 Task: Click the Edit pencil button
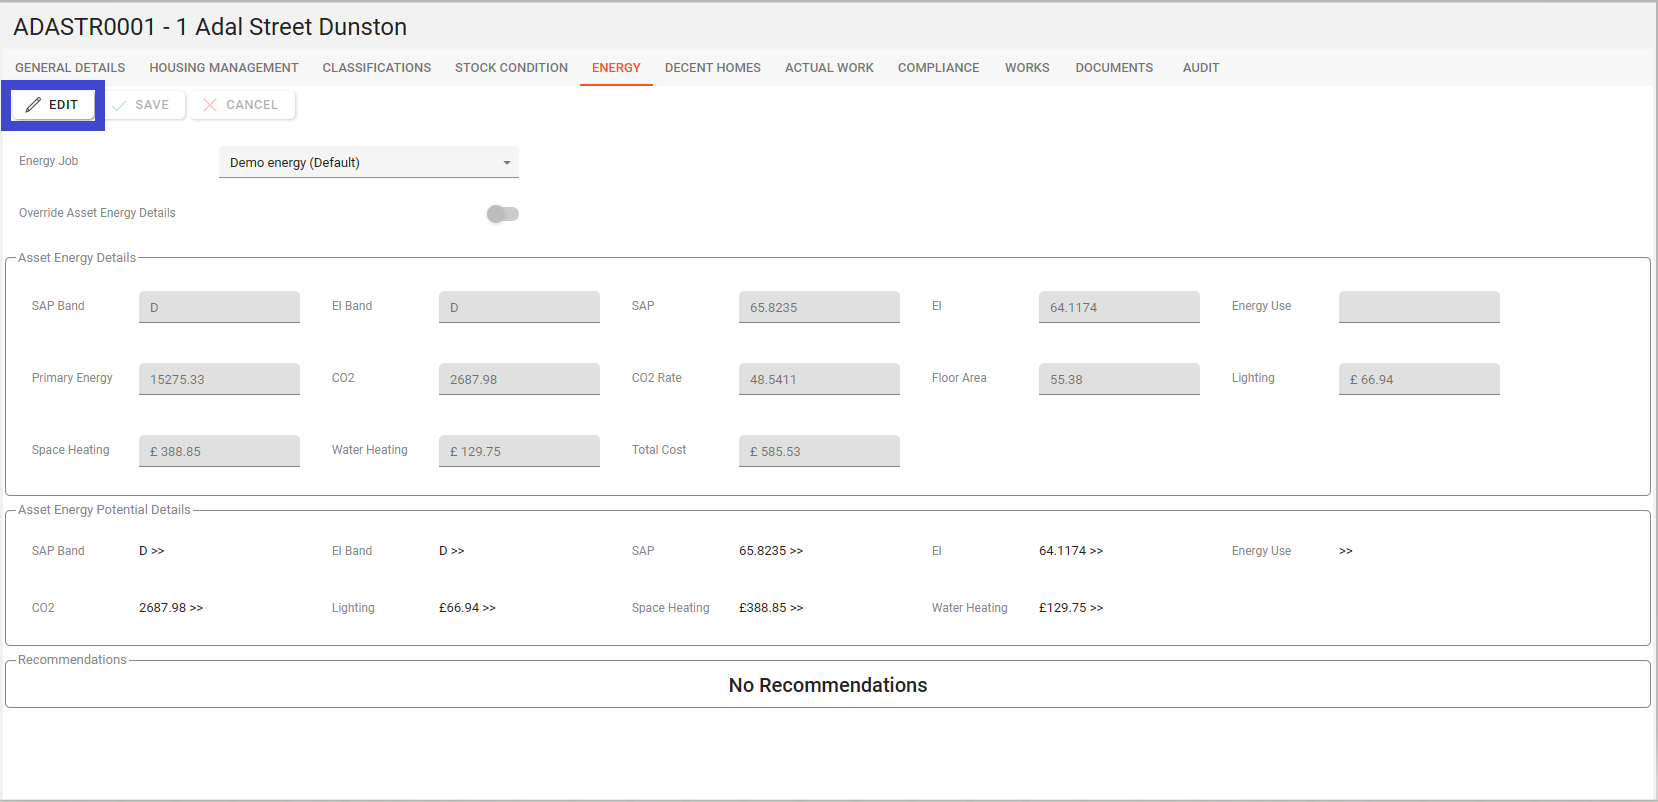(x=53, y=105)
